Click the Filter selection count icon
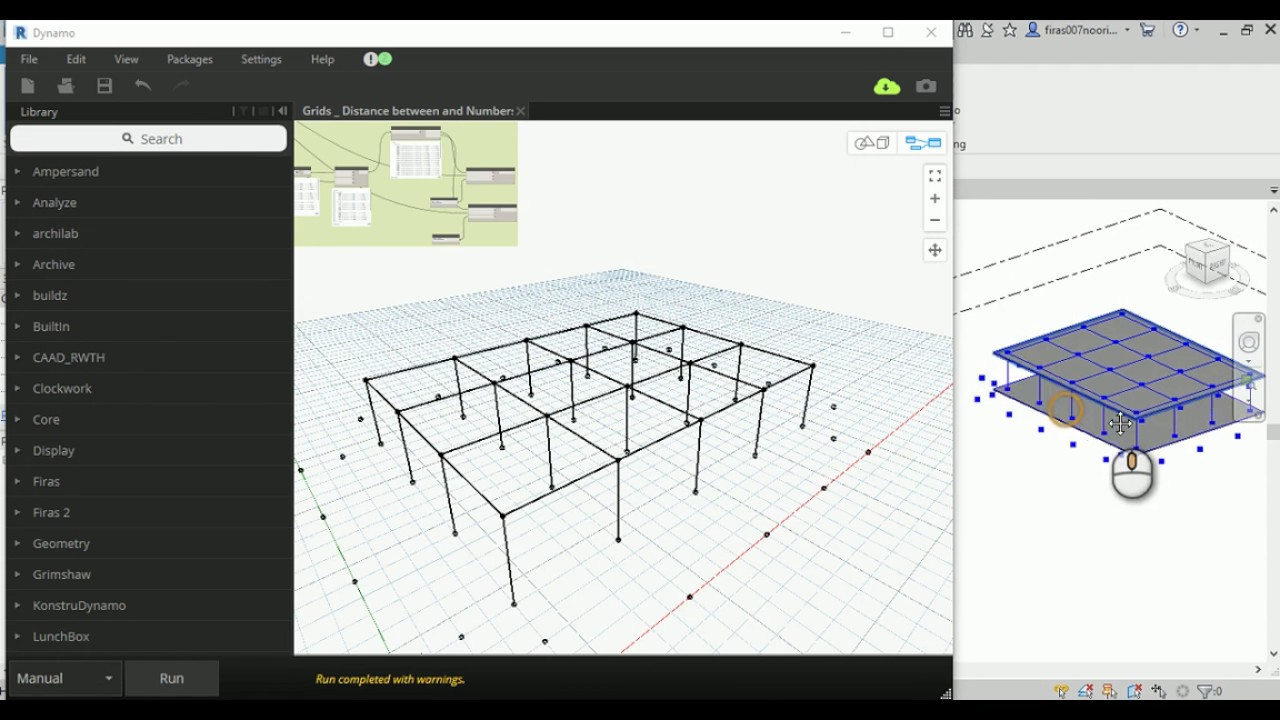Screen dimensions: 1280x720 [1210, 691]
